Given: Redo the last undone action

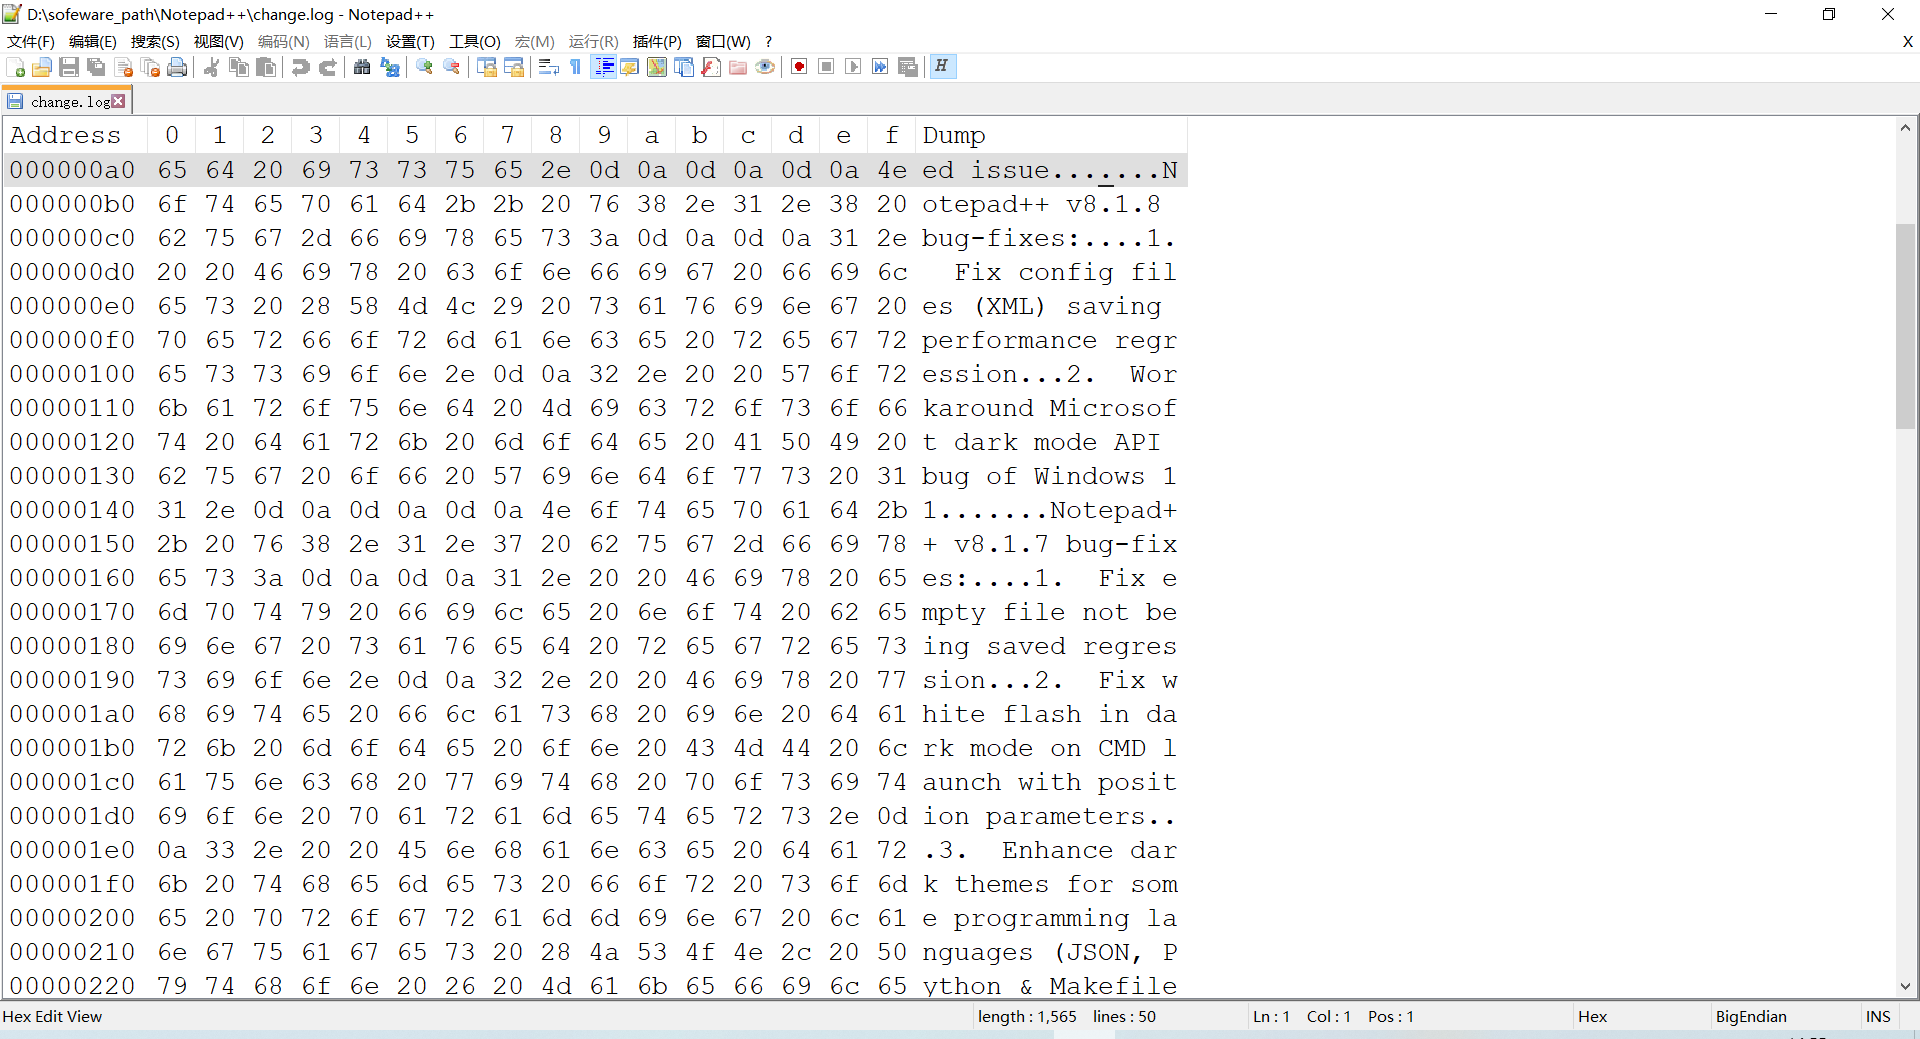Looking at the screenshot, I should point(327,67).
